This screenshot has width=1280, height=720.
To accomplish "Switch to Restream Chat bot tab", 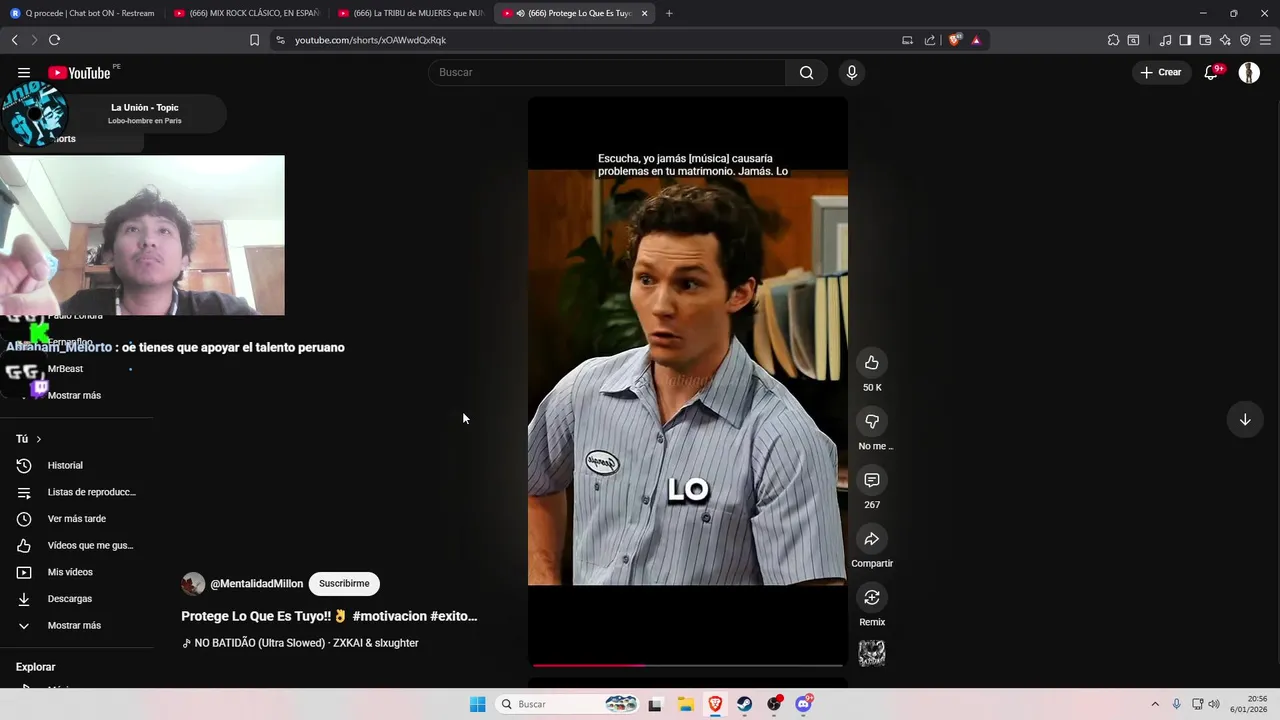I will (x=83, y=13).
